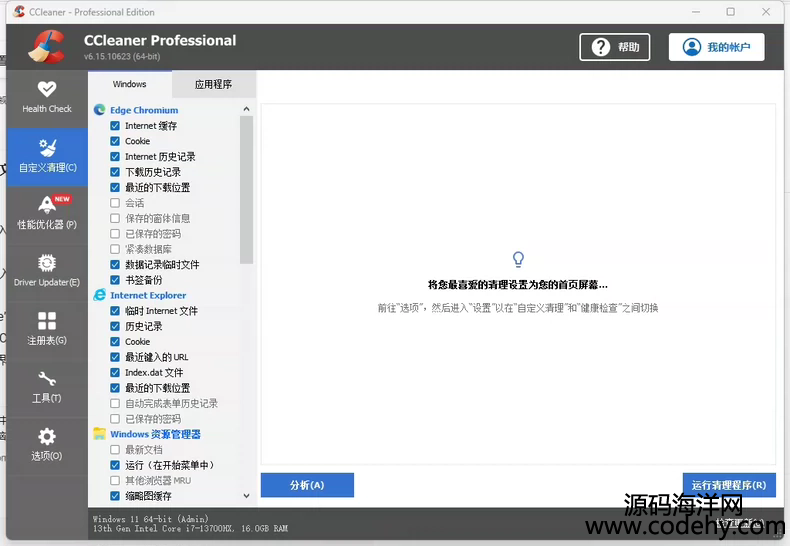The height and width of the screenshot is (546, 790).
Task: Uncheck Edge Internet 历史记录 checkbox
Action: click(x=115, y=157)
